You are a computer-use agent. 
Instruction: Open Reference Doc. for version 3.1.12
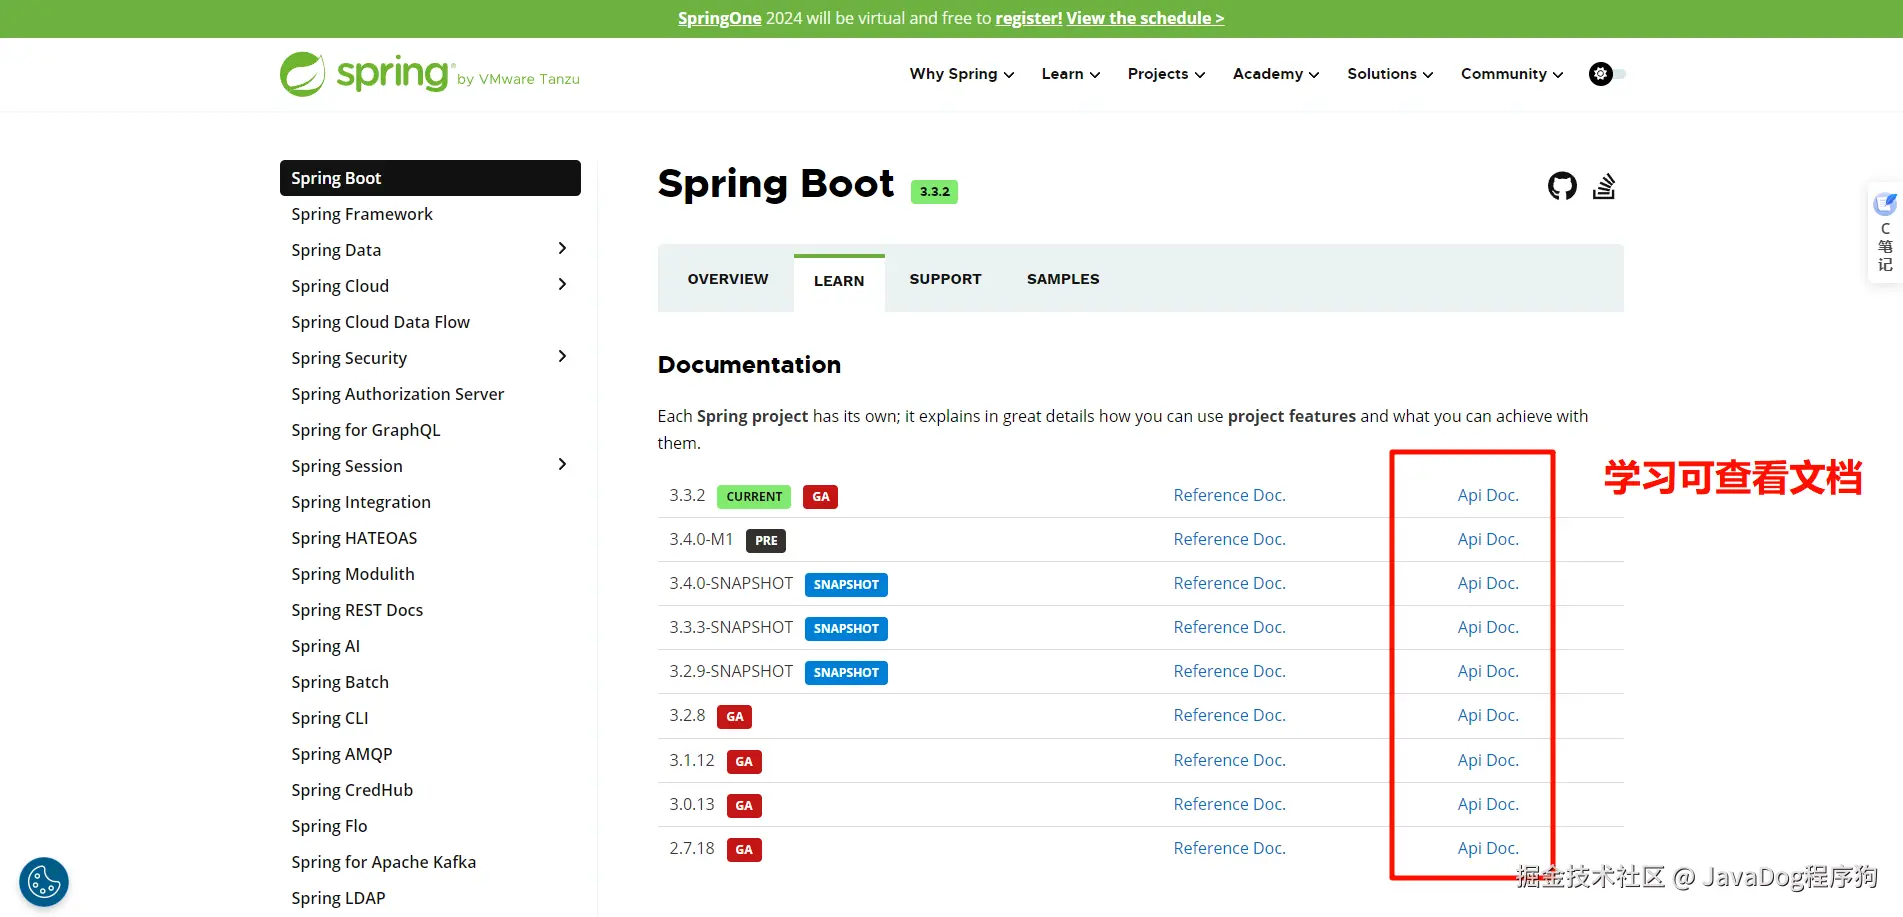[x=1229, y=760]
